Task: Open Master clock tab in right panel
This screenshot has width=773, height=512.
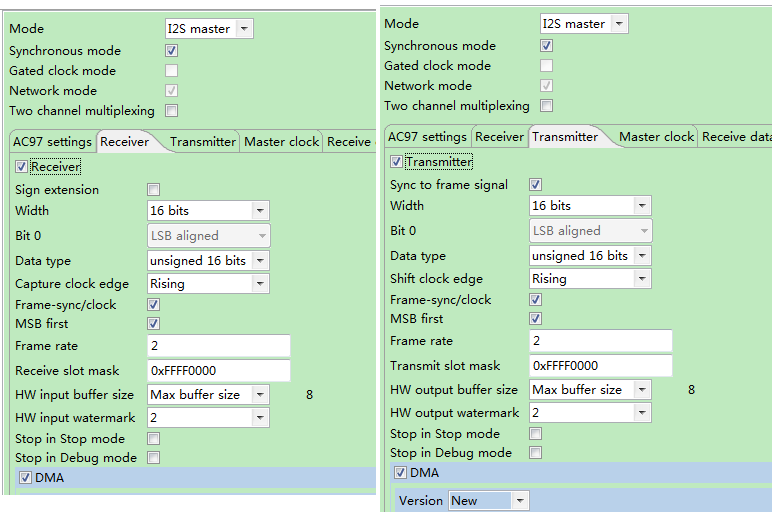Action: coord(656,137)
